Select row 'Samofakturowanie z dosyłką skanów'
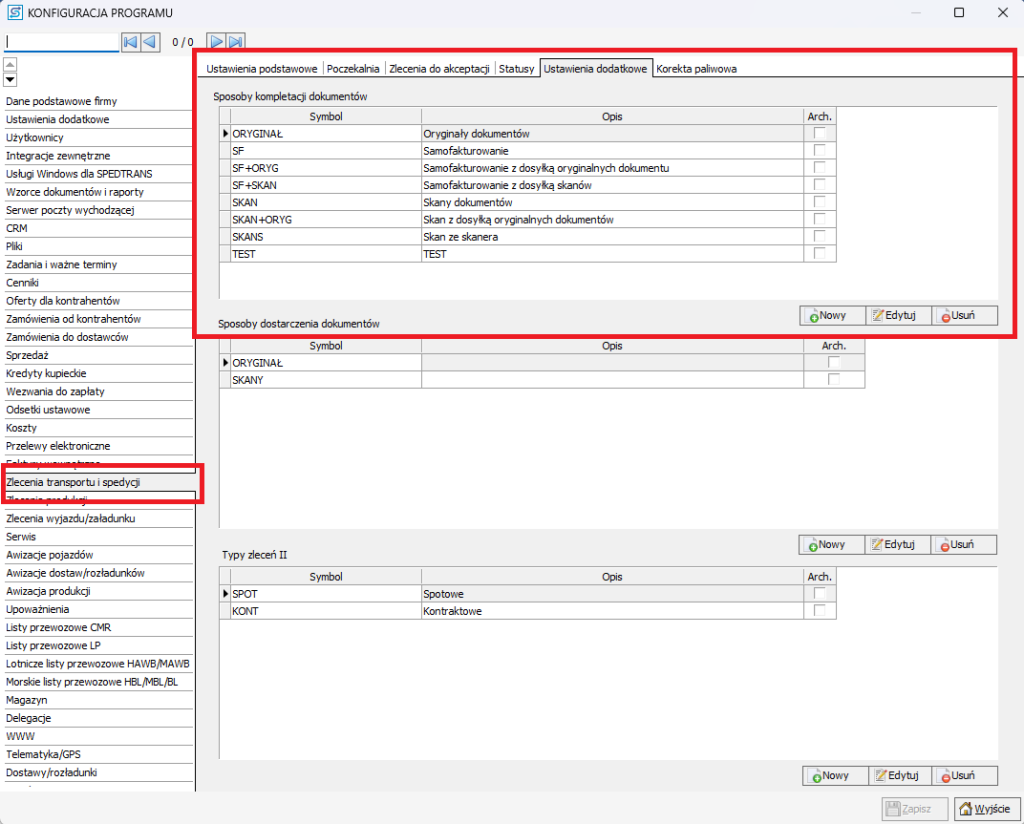 [528, 185]
